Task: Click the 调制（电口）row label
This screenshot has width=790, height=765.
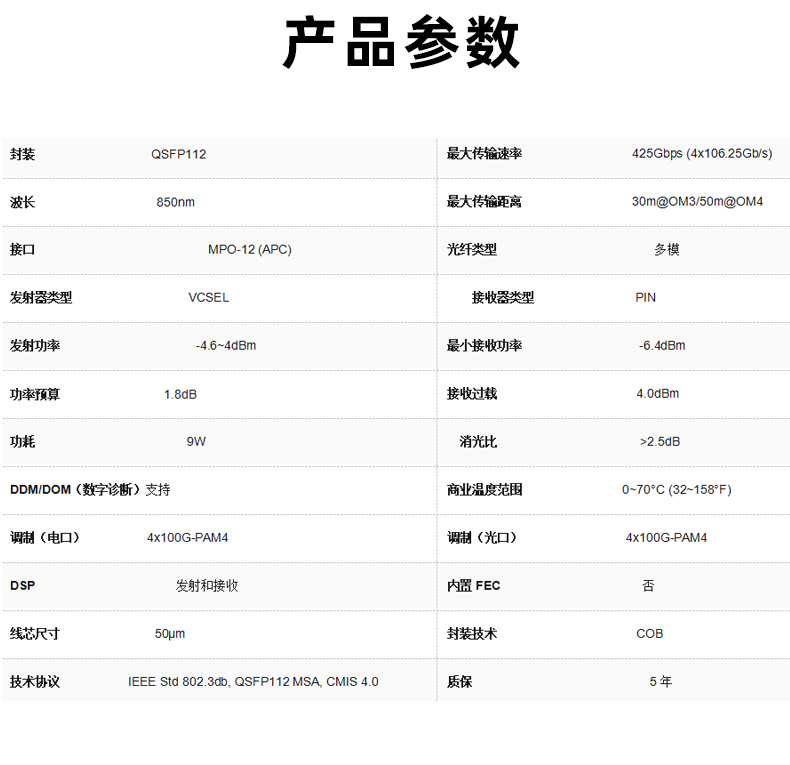Action: (45, 538)
